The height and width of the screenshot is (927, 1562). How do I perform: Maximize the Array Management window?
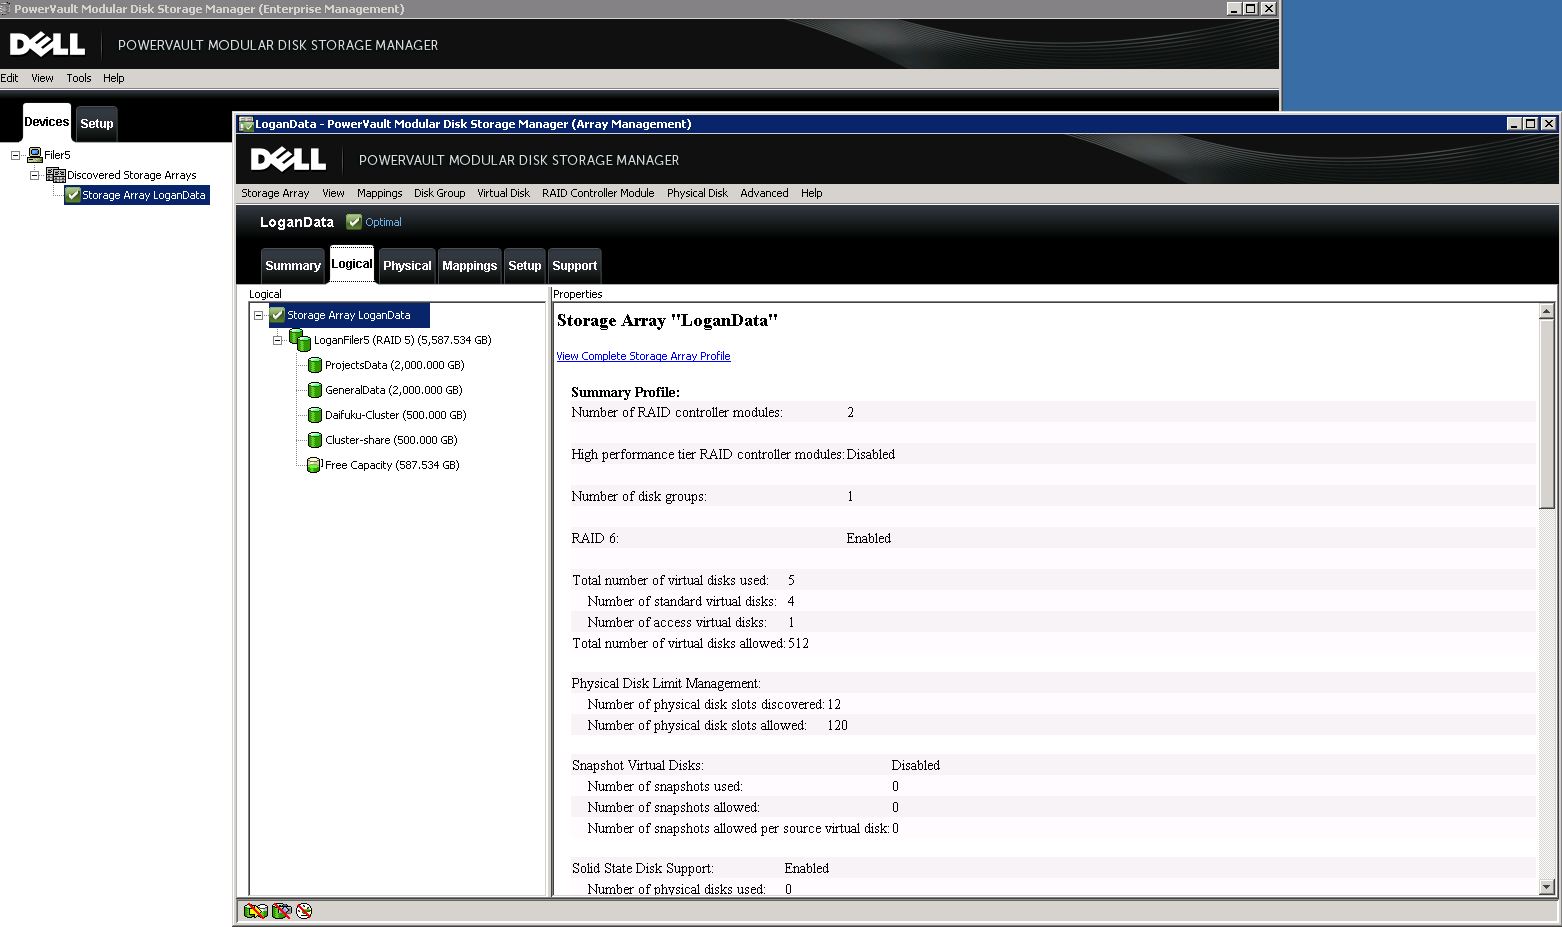point(1530,124)
